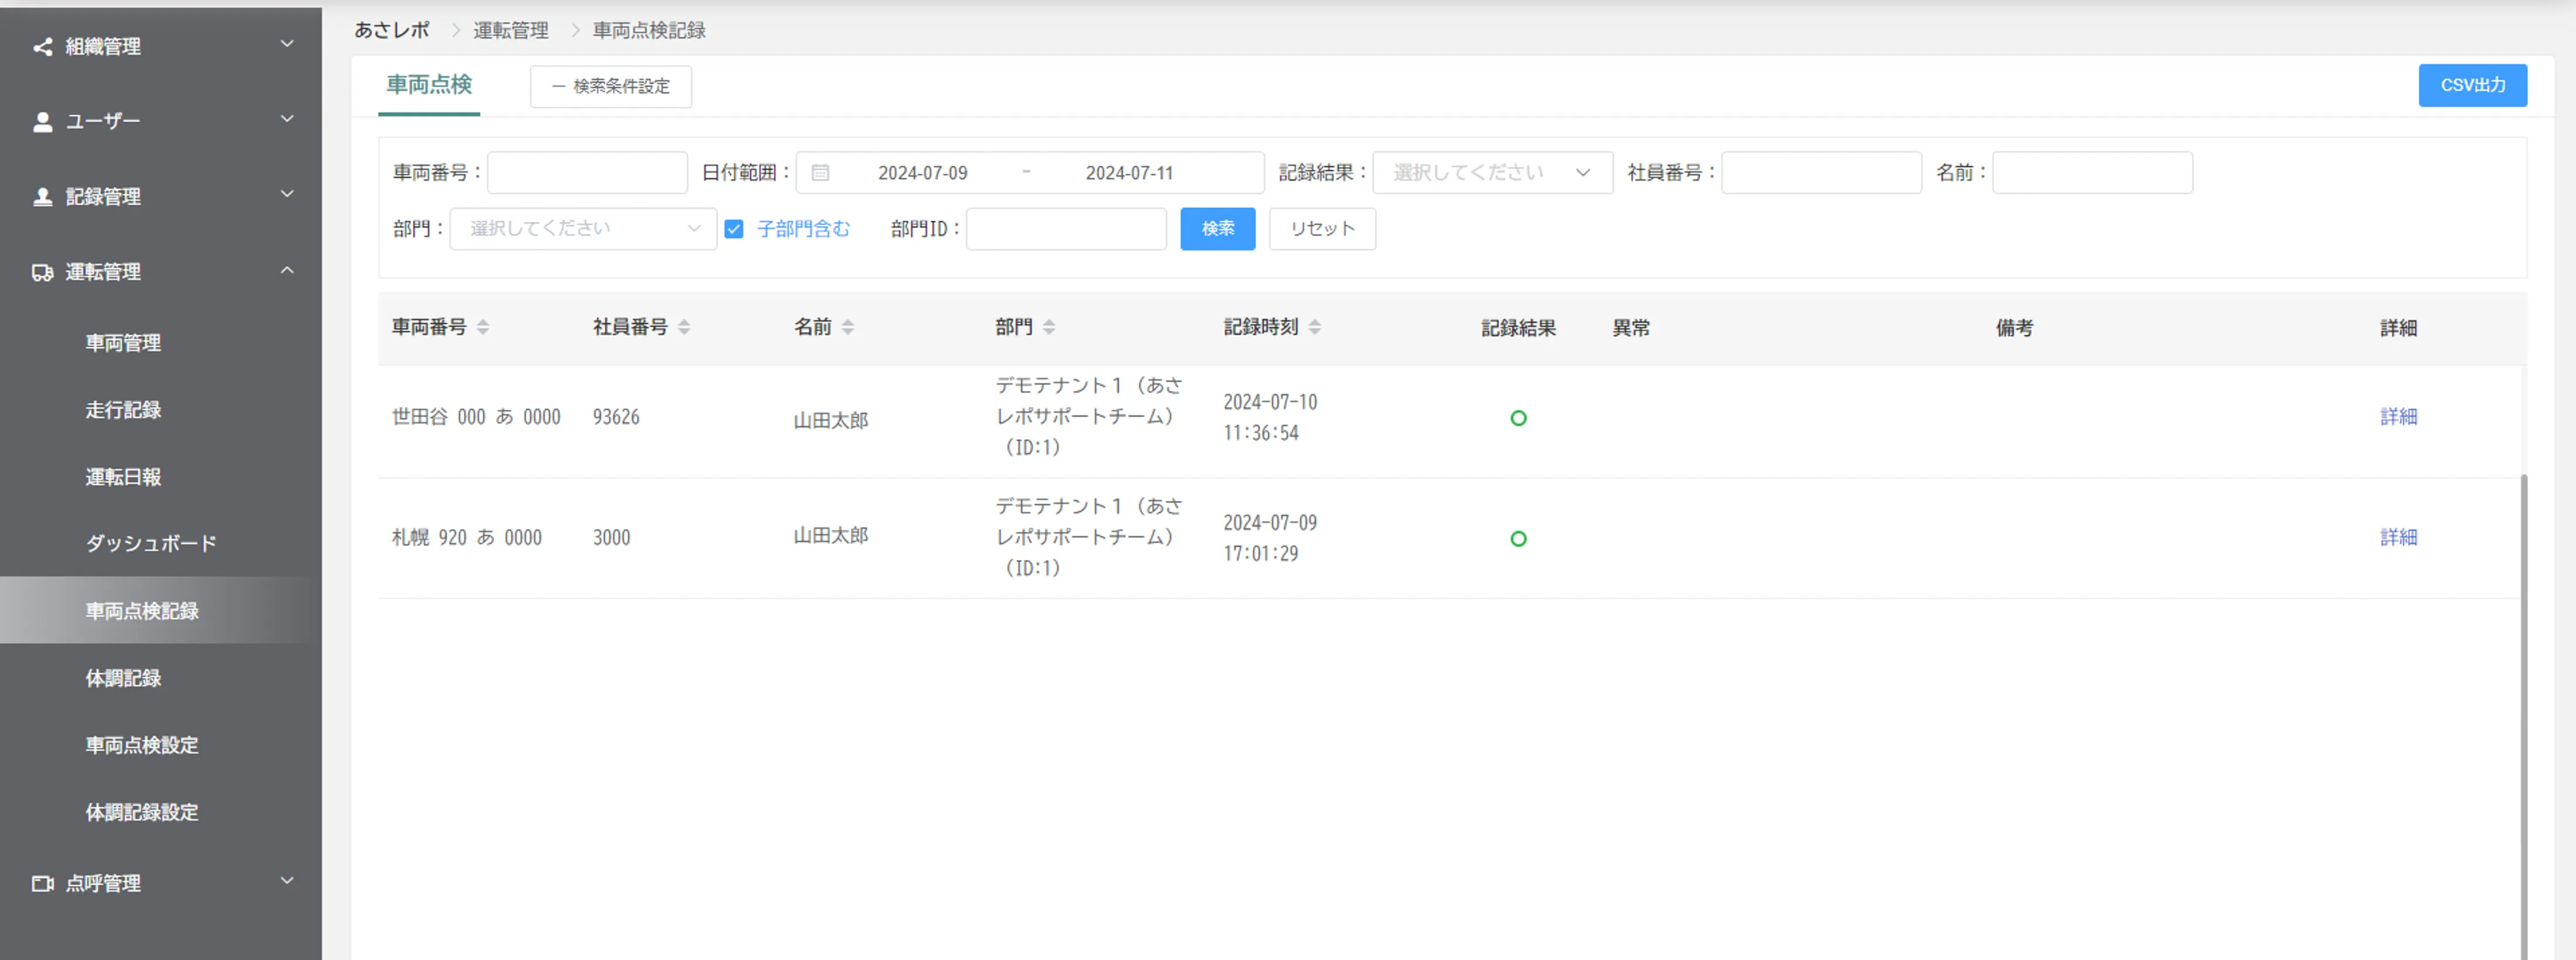
Task: Expand the 組織管理 menu chevron
Action: coord(287,44)
